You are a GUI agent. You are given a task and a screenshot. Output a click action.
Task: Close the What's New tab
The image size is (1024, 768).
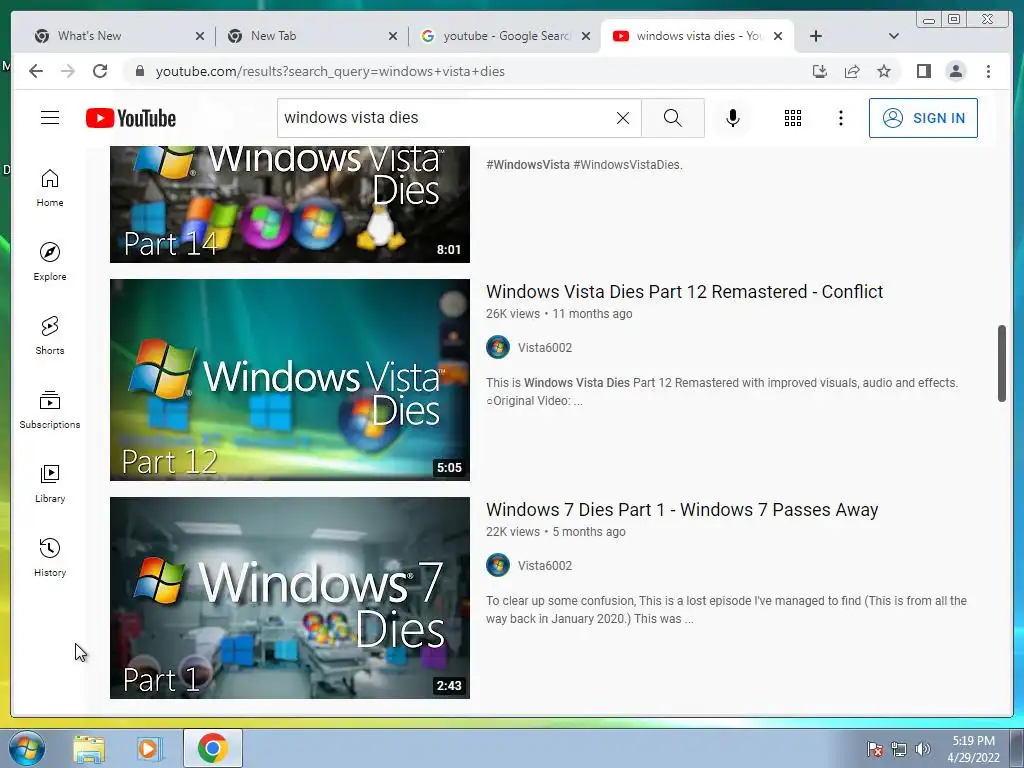200,36
